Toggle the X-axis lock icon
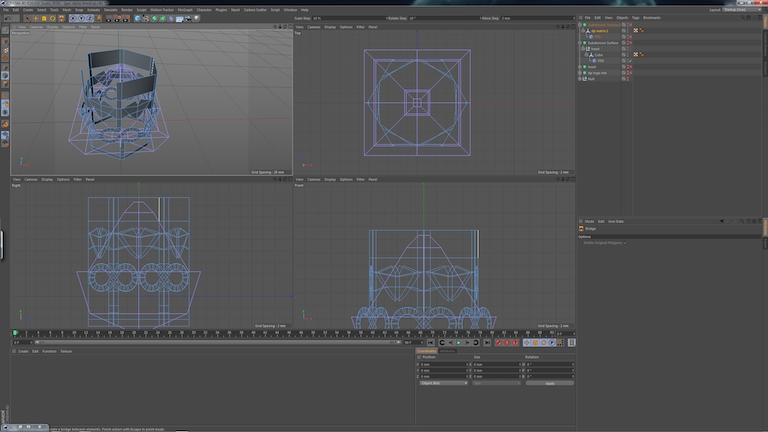This screenshot has height=432, width=768. 72,19
